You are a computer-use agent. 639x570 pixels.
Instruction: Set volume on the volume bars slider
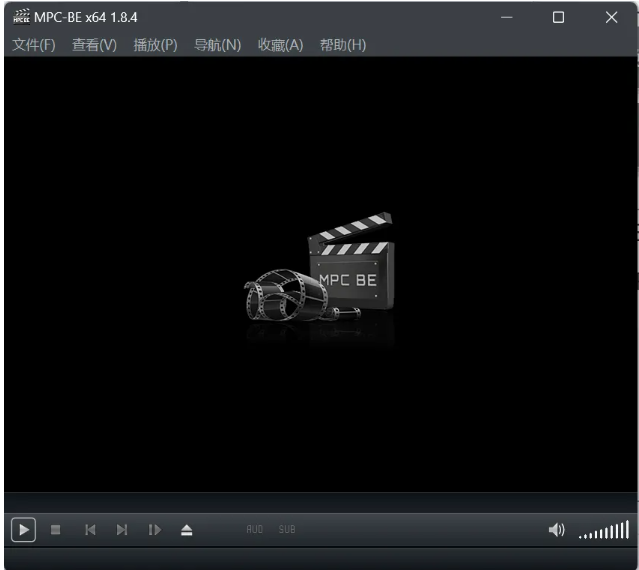[x=604, y=530]
